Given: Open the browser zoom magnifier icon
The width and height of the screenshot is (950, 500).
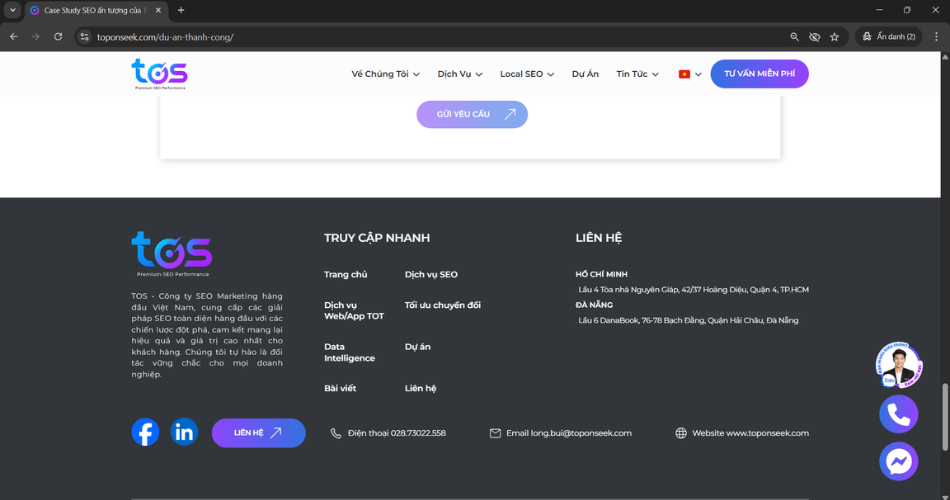Looking at the screenshot, I should point(794,37).
